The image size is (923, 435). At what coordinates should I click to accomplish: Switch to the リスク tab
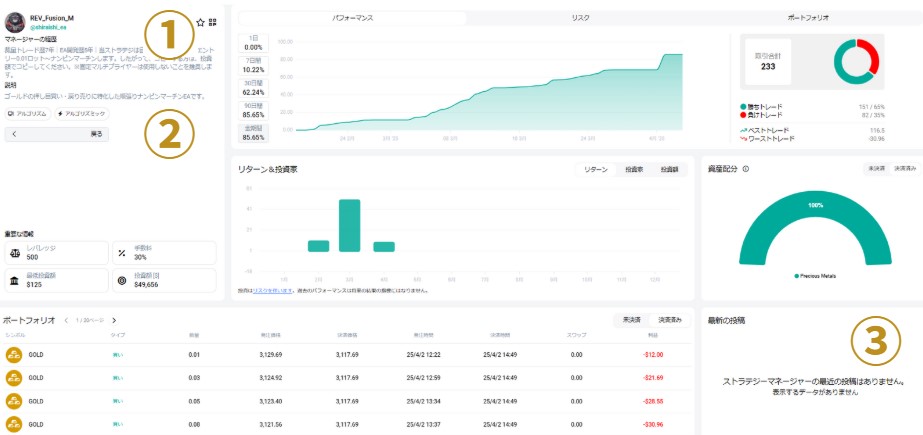[580, 18]
